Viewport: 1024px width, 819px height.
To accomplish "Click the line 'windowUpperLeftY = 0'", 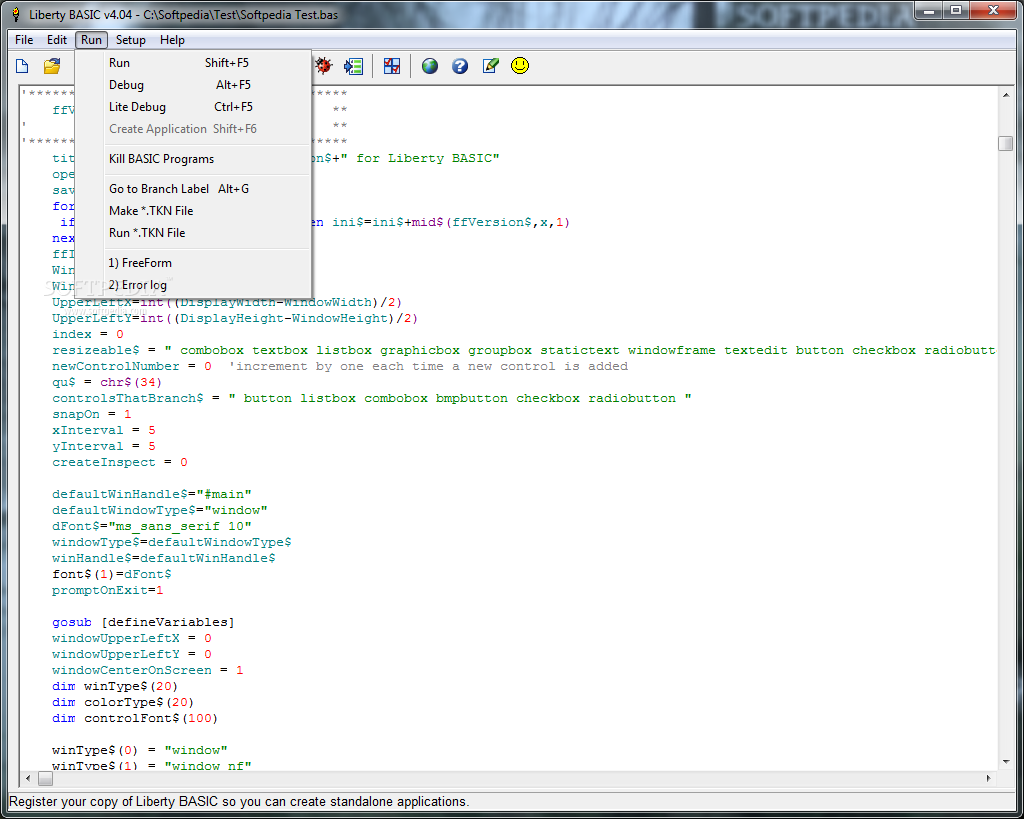I will (131, 654).
